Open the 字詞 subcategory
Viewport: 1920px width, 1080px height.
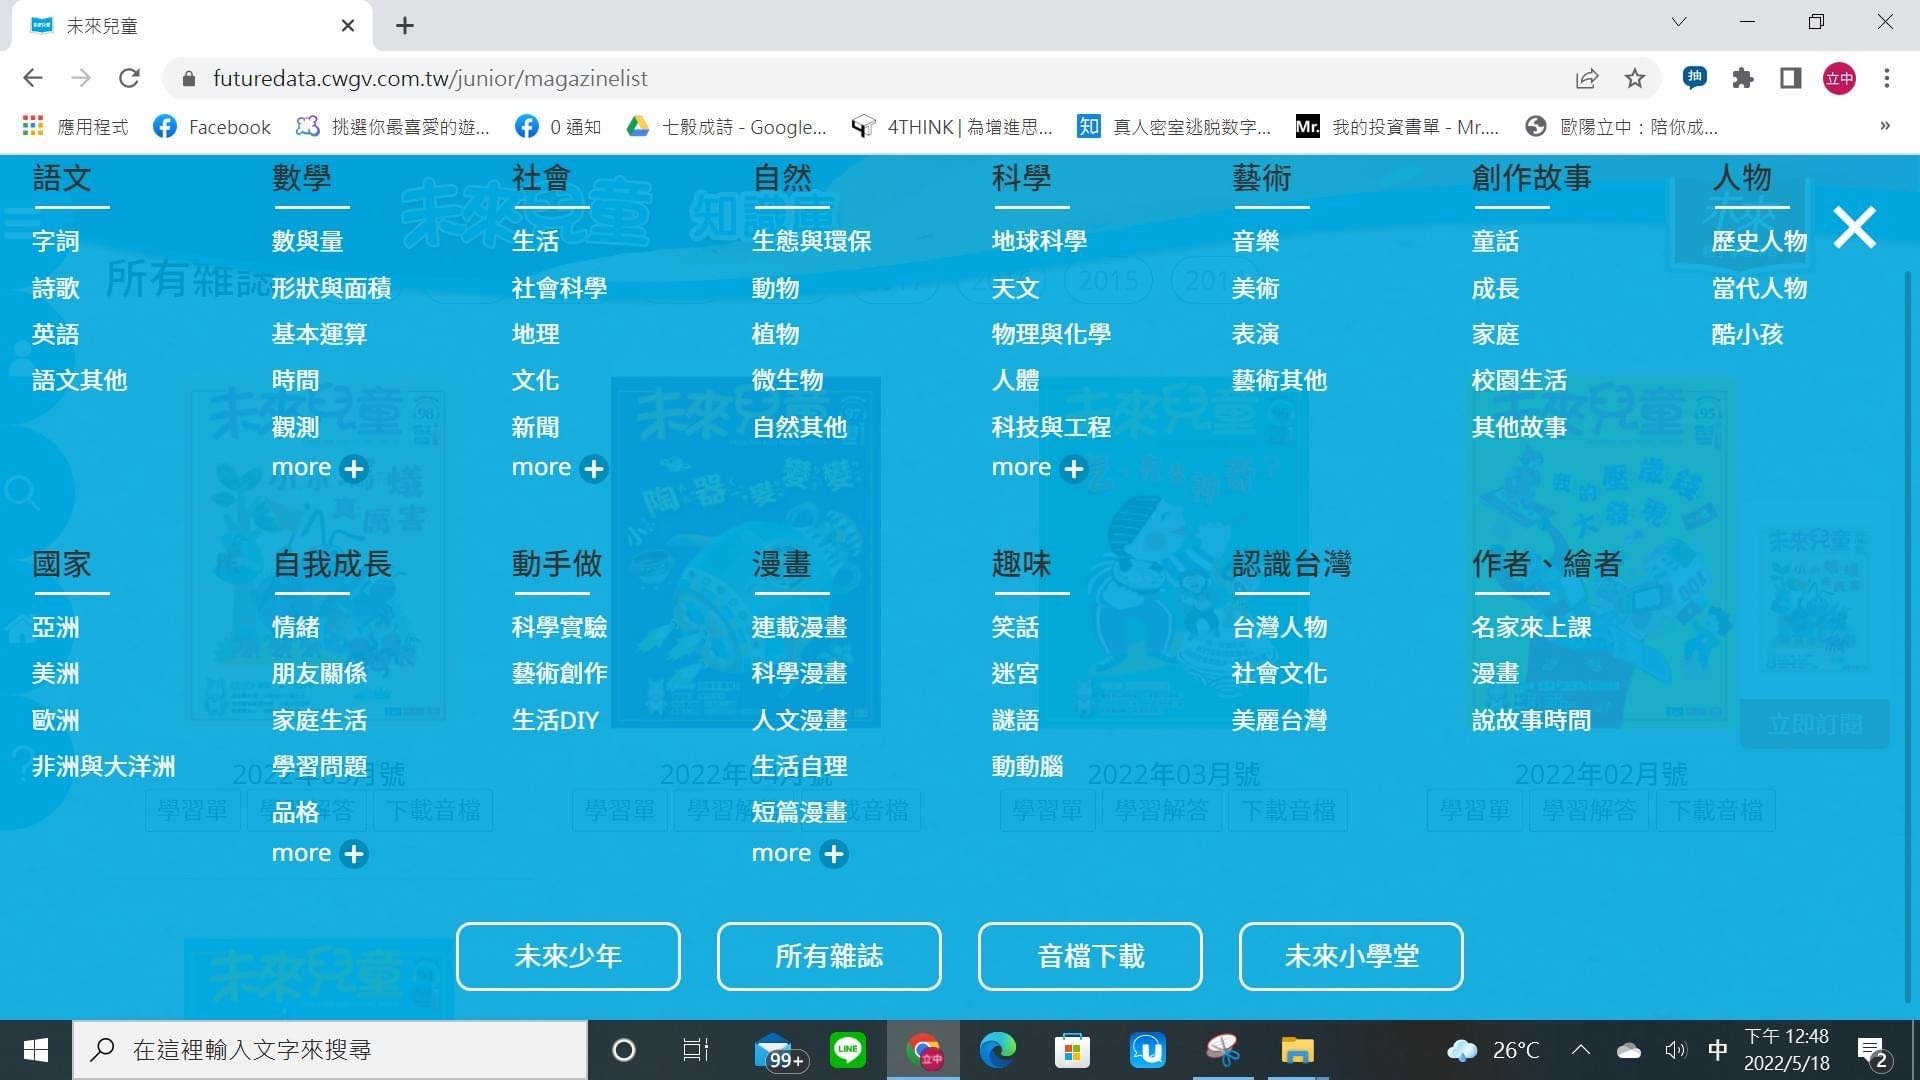tap(56, 241)
